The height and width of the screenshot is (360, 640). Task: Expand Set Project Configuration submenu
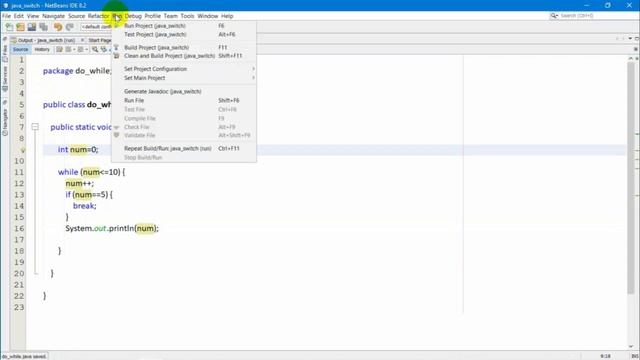184,69
